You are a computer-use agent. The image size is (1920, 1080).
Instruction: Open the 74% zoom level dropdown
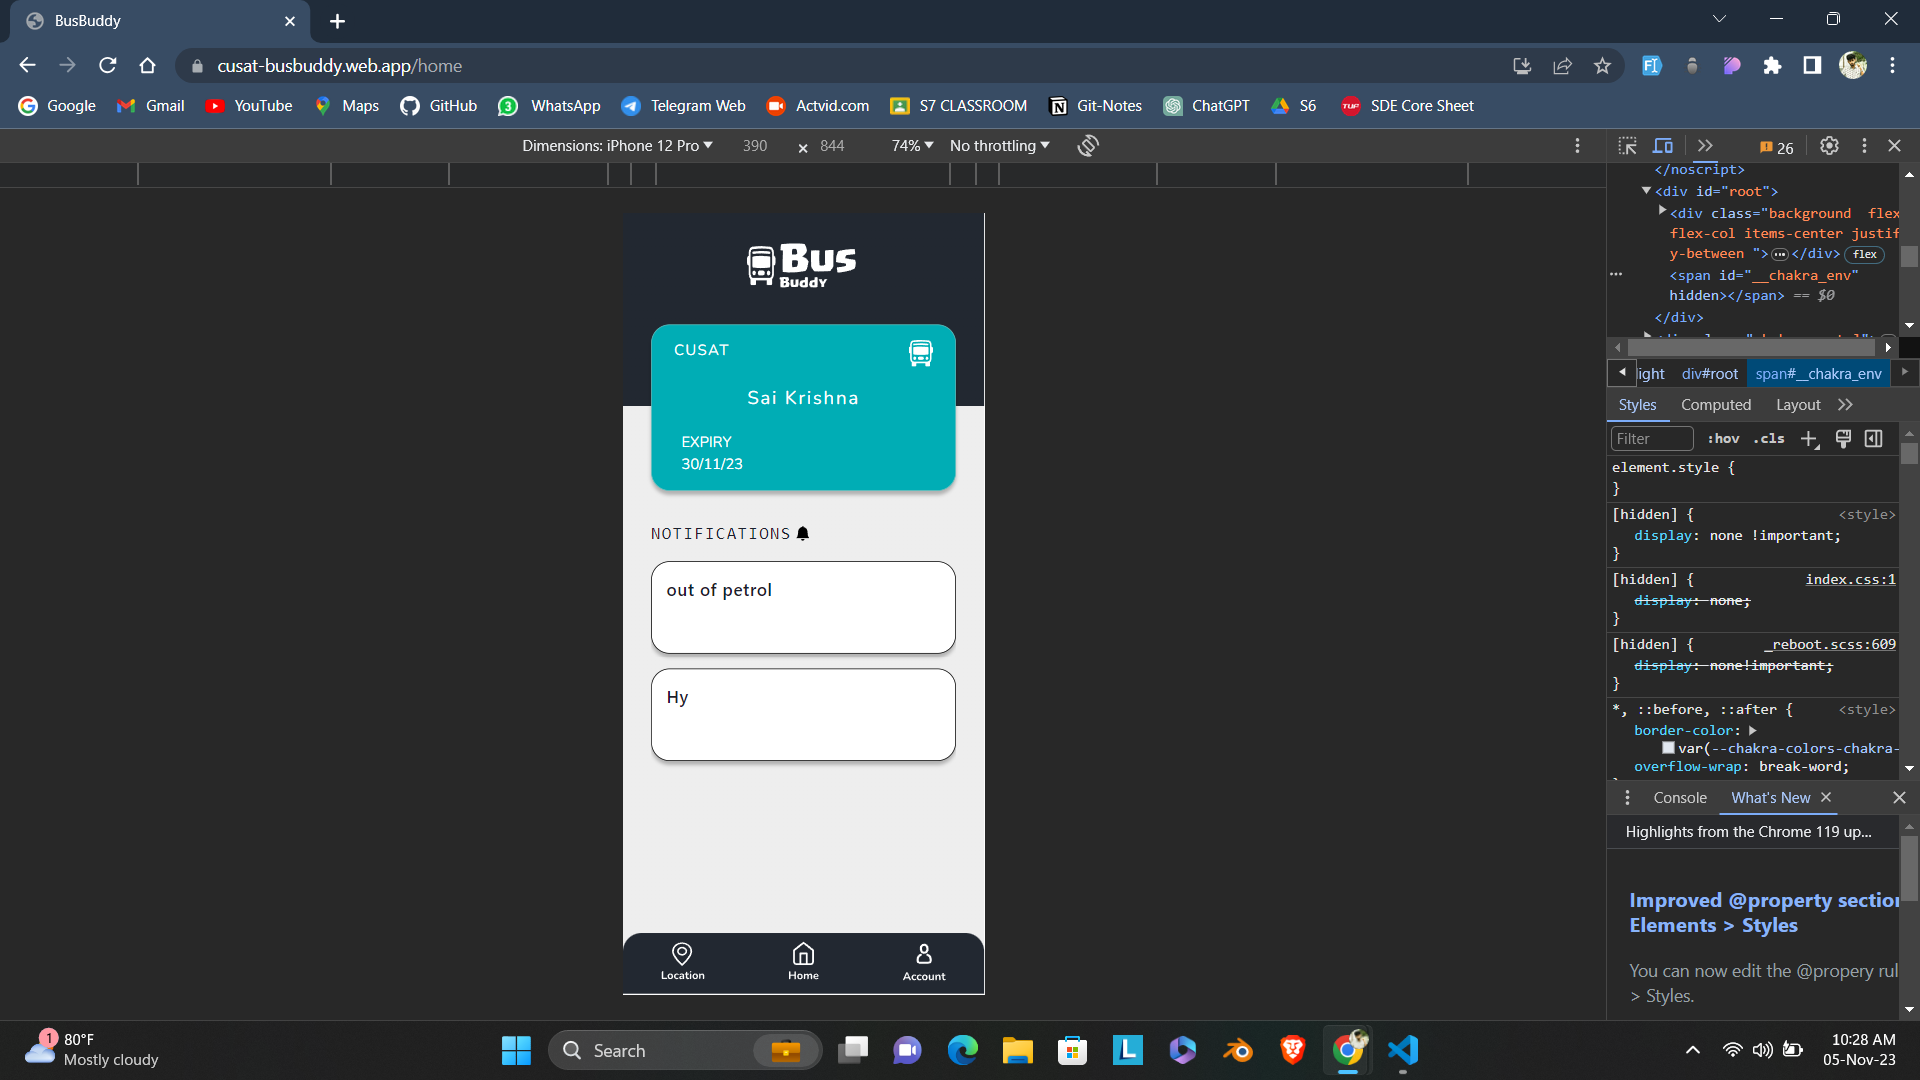point(911,145)
